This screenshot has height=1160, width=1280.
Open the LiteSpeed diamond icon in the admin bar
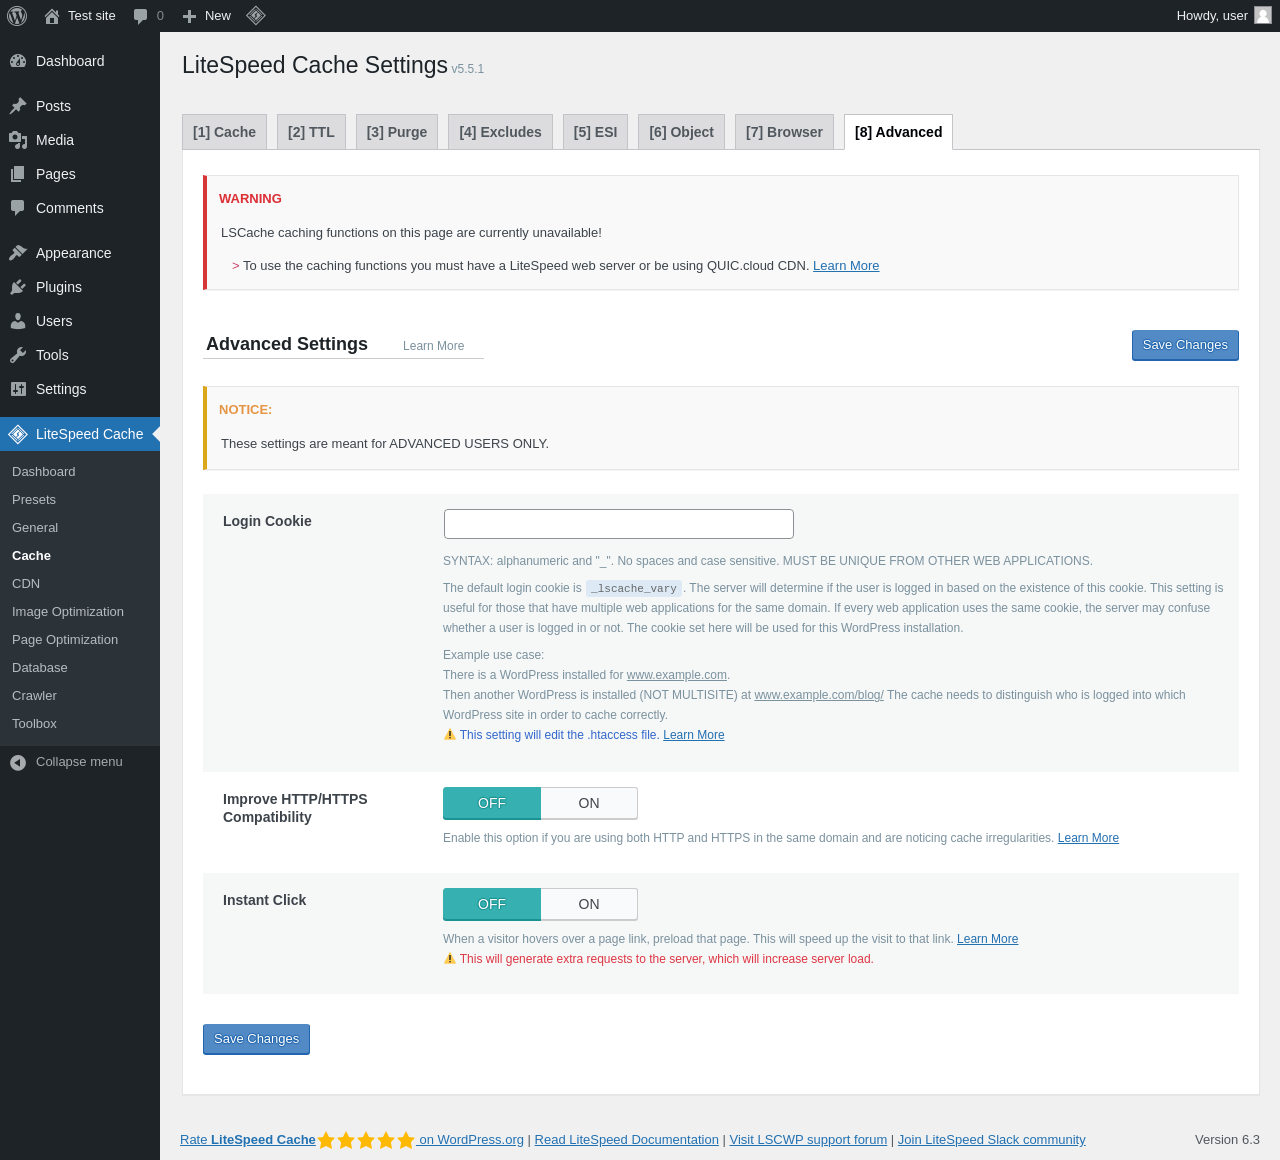point(256,15)
